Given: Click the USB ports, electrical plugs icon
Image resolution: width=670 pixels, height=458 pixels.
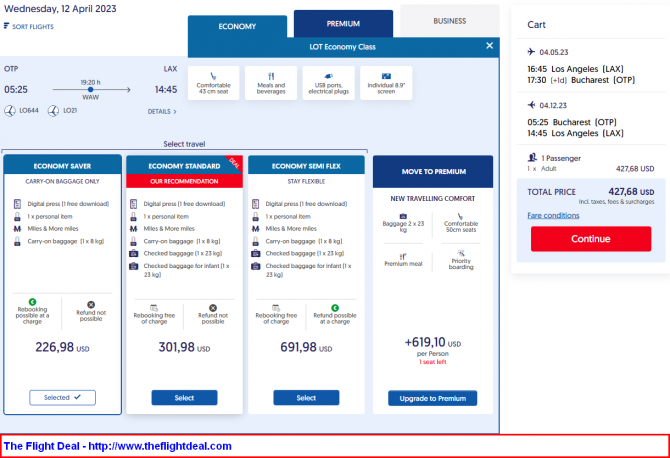Looking at the screenshot, I should click(x=329, y=76).
